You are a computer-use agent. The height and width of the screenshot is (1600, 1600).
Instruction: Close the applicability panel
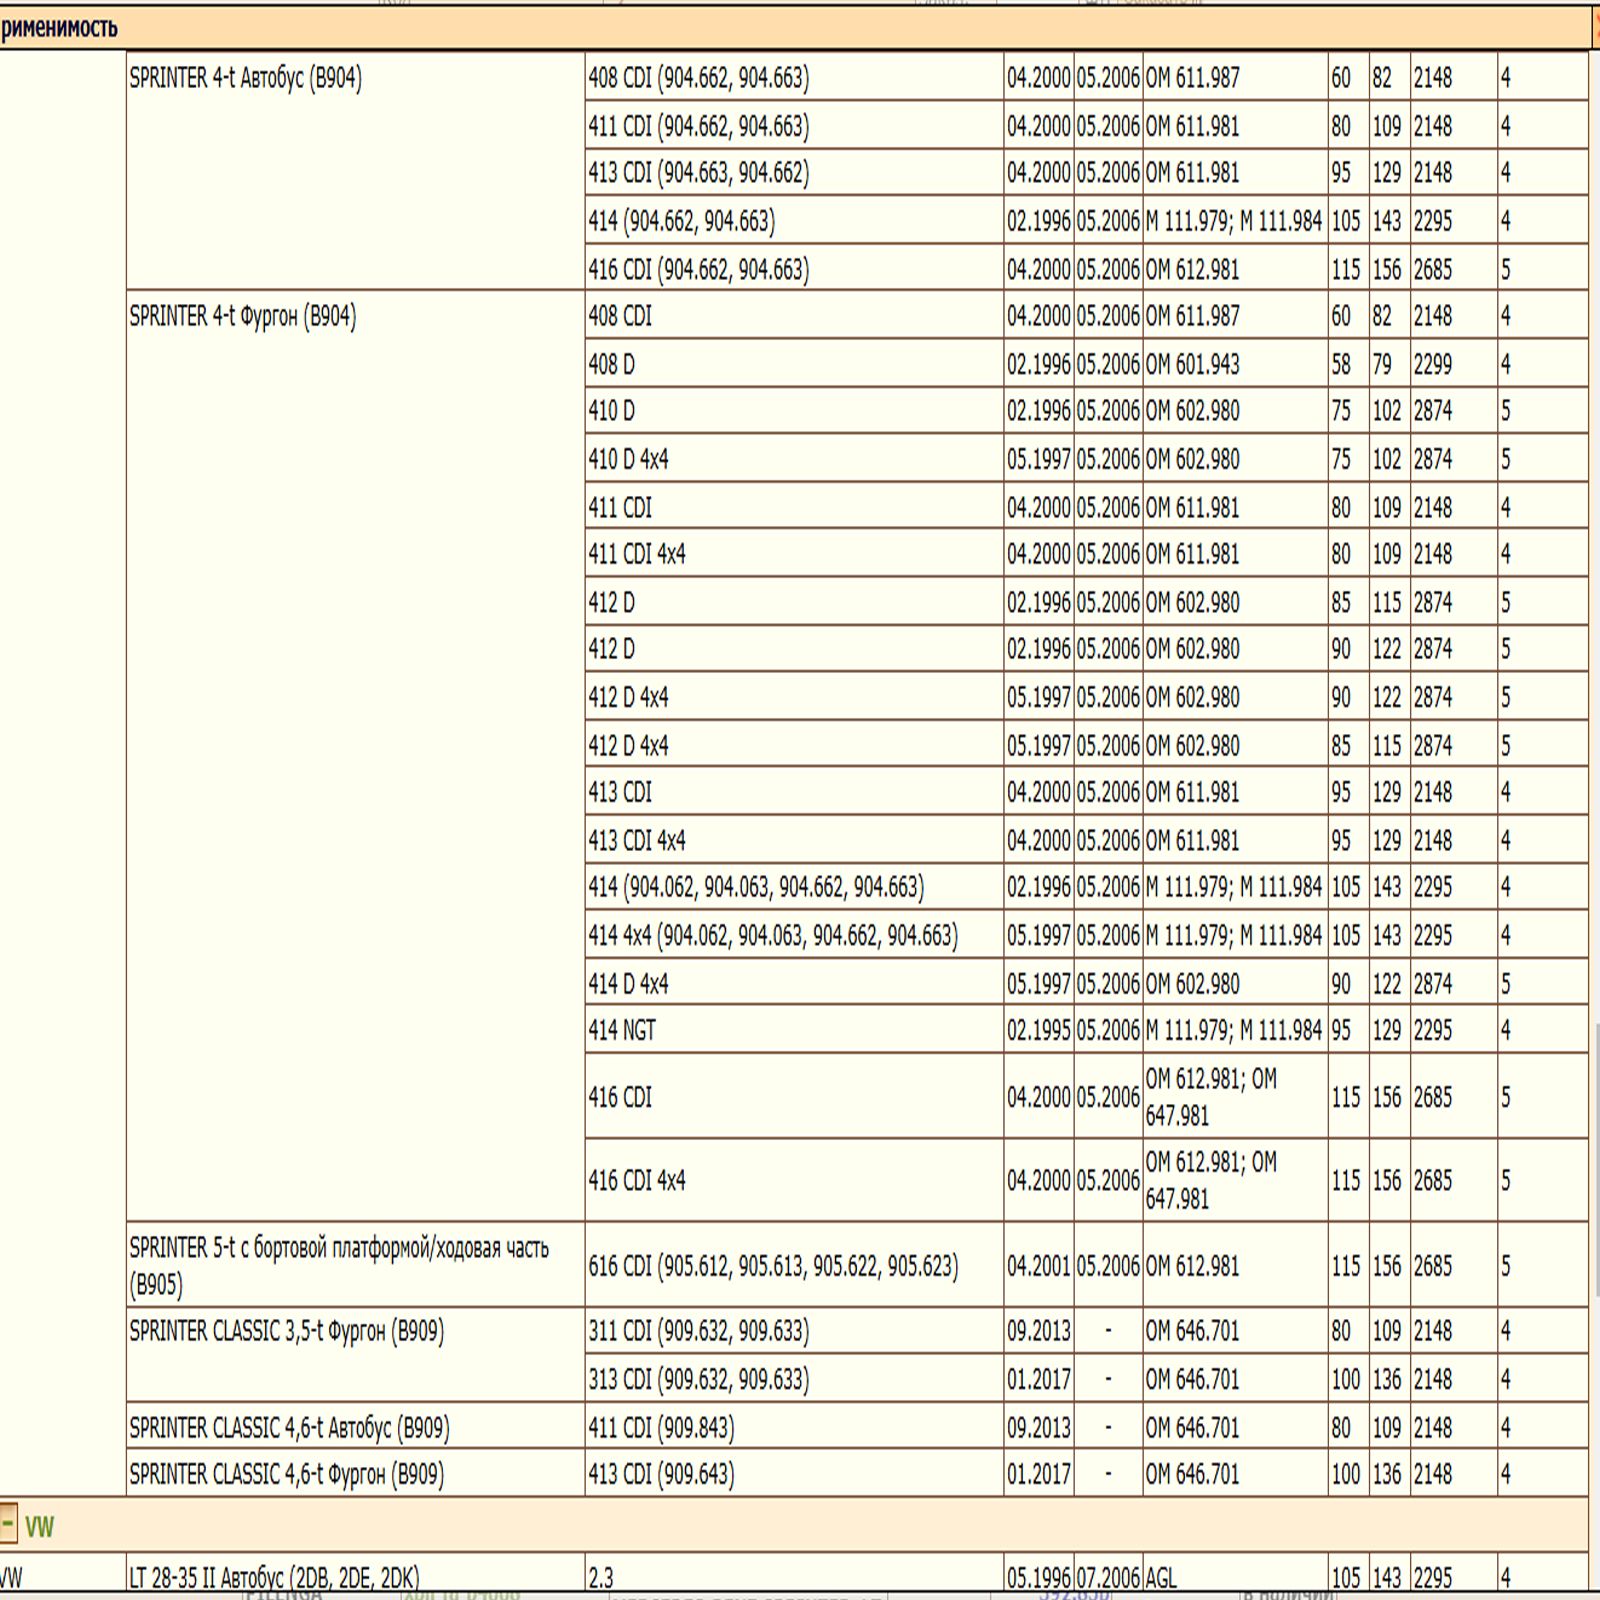[x=1594, y=27]
